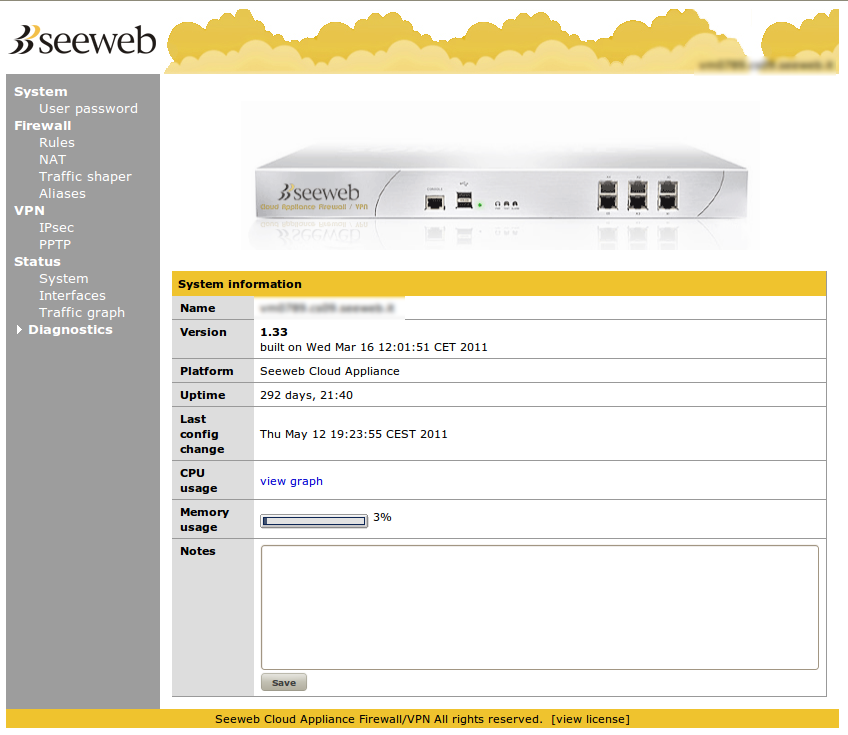848x735 pixels.
Task: Click the Uptime row label
Action: click(203, 395)
